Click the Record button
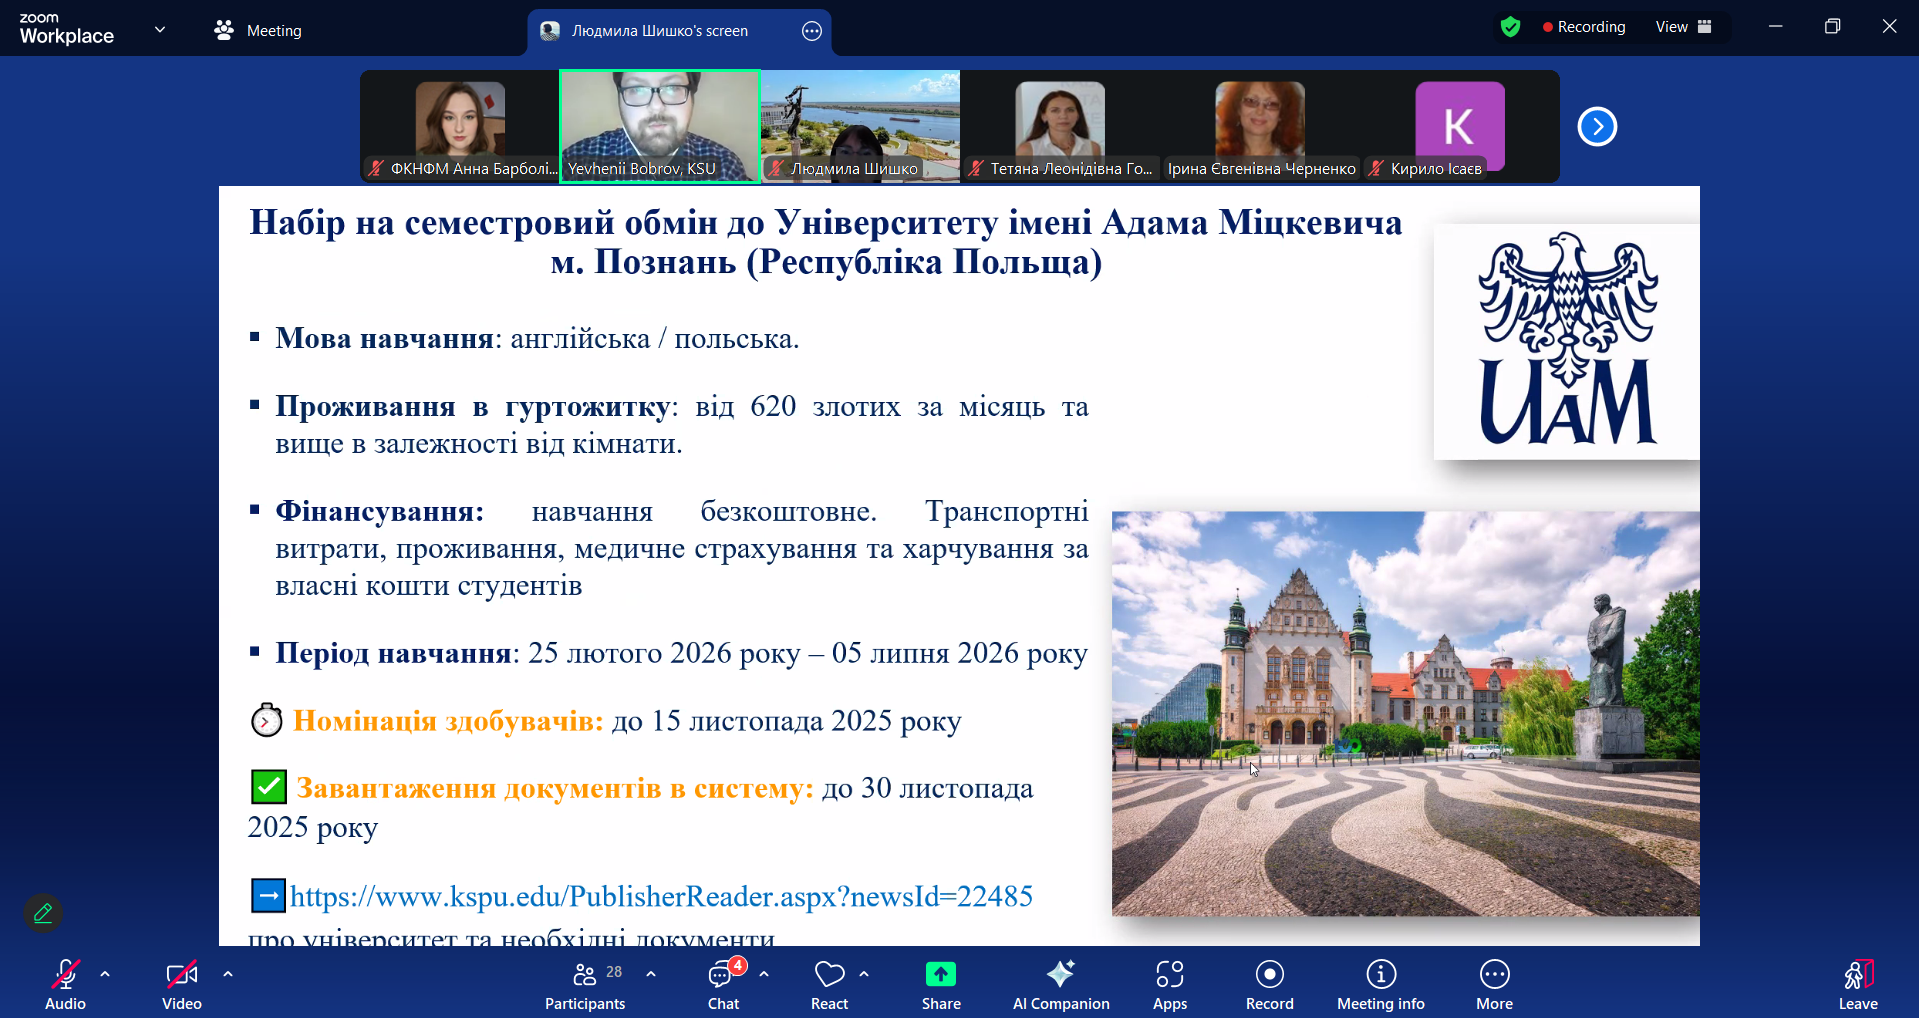 coord(1268,983)
